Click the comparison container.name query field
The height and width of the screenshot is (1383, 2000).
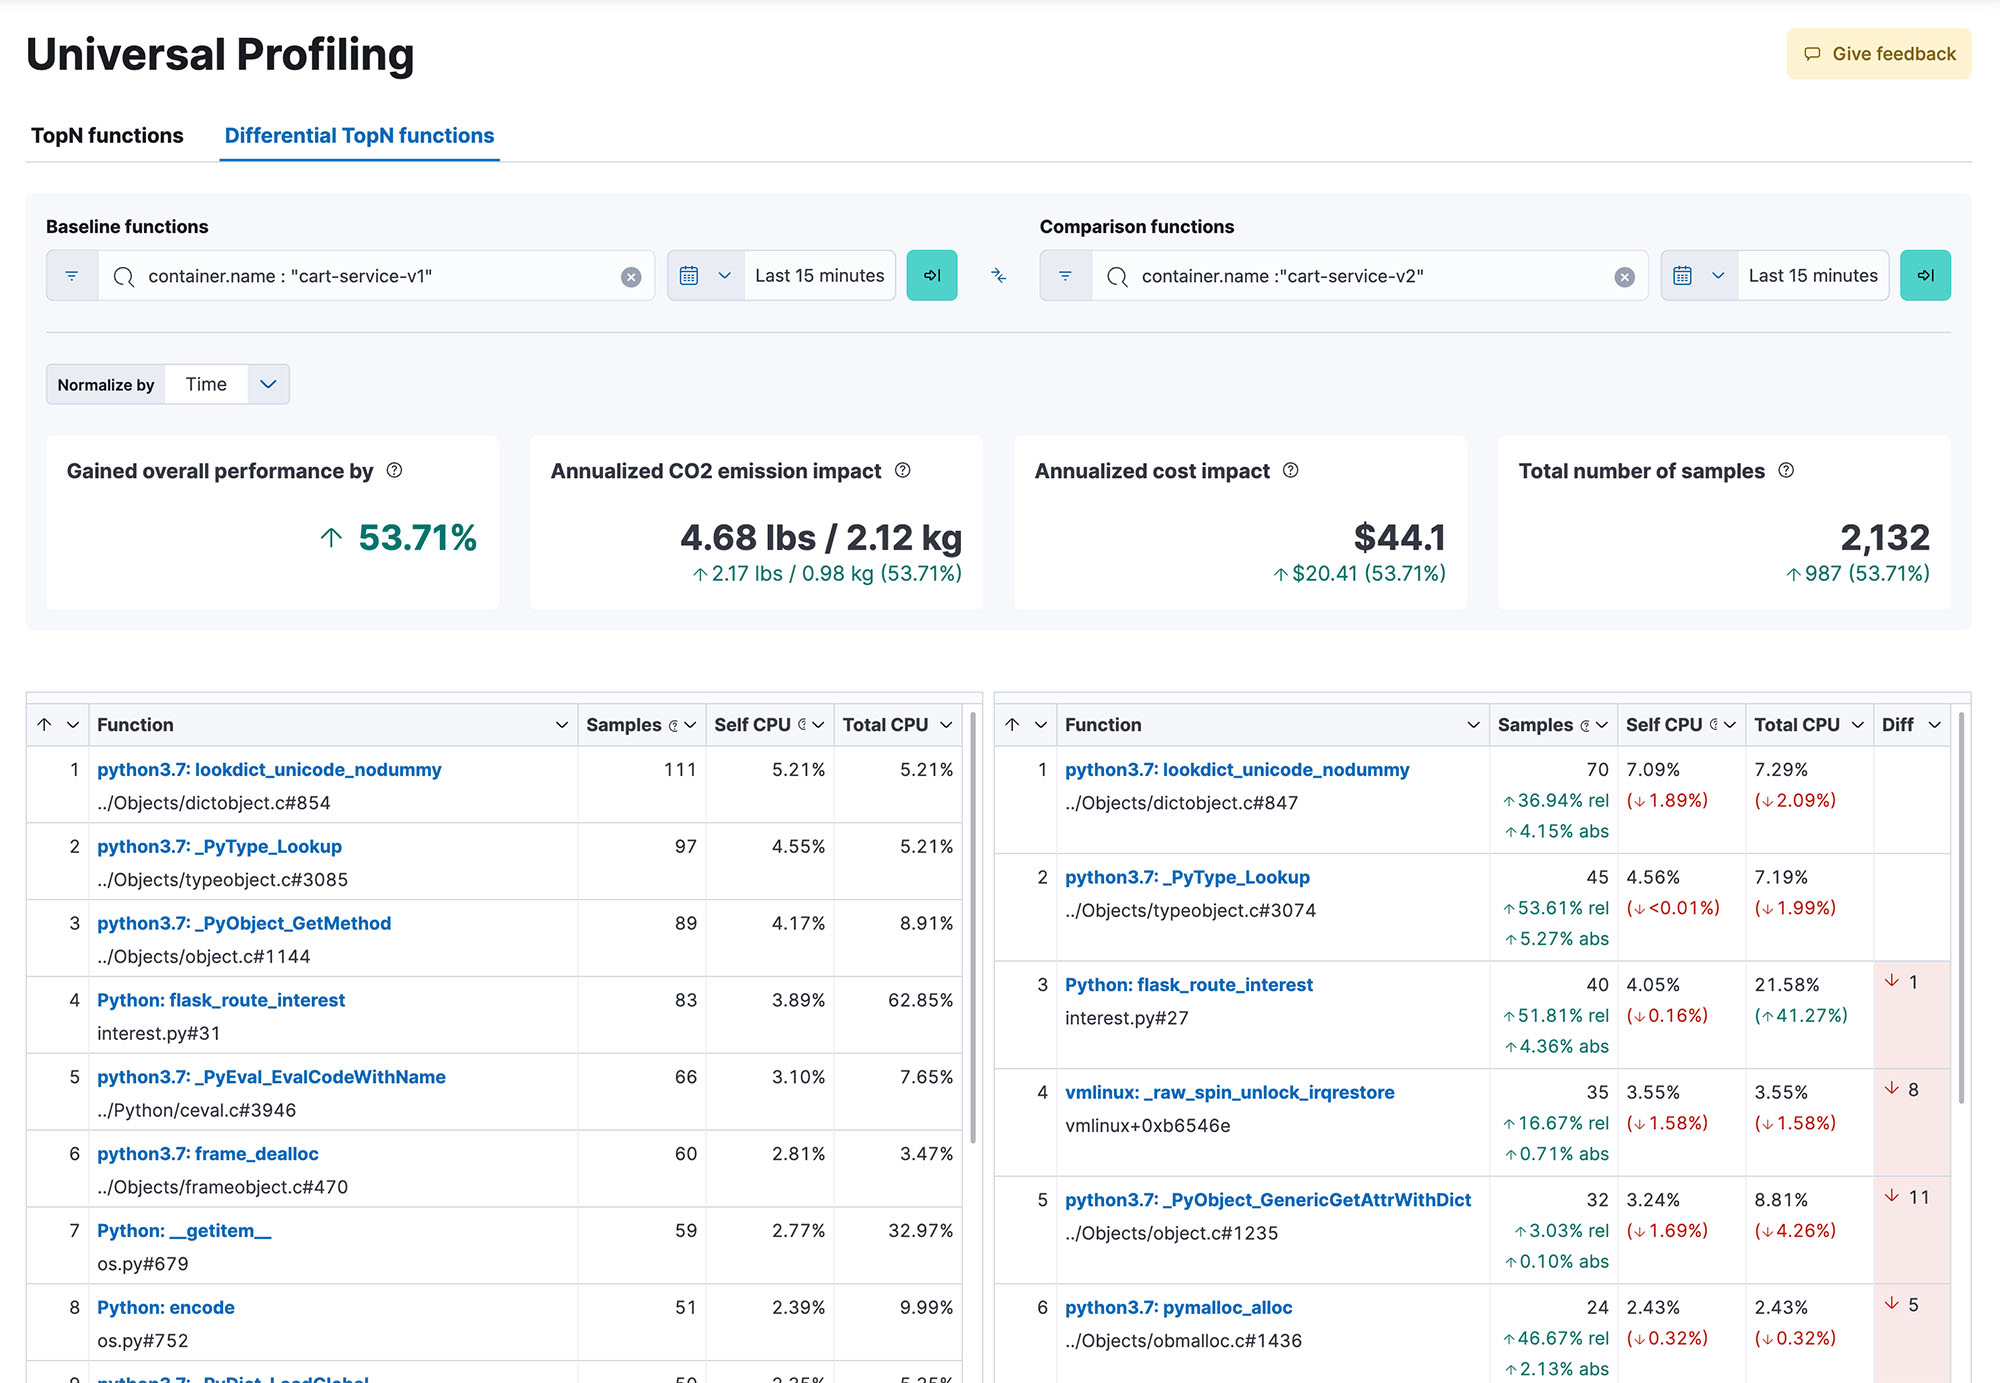point(1370,276)
